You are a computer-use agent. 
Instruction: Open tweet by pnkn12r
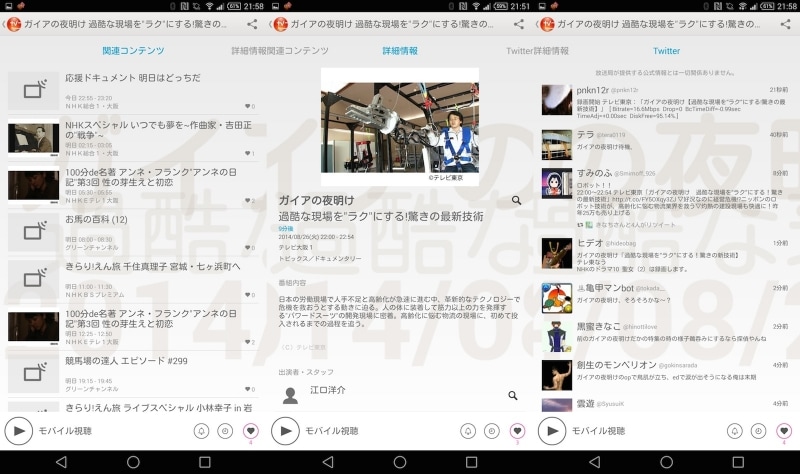point(665,102)
